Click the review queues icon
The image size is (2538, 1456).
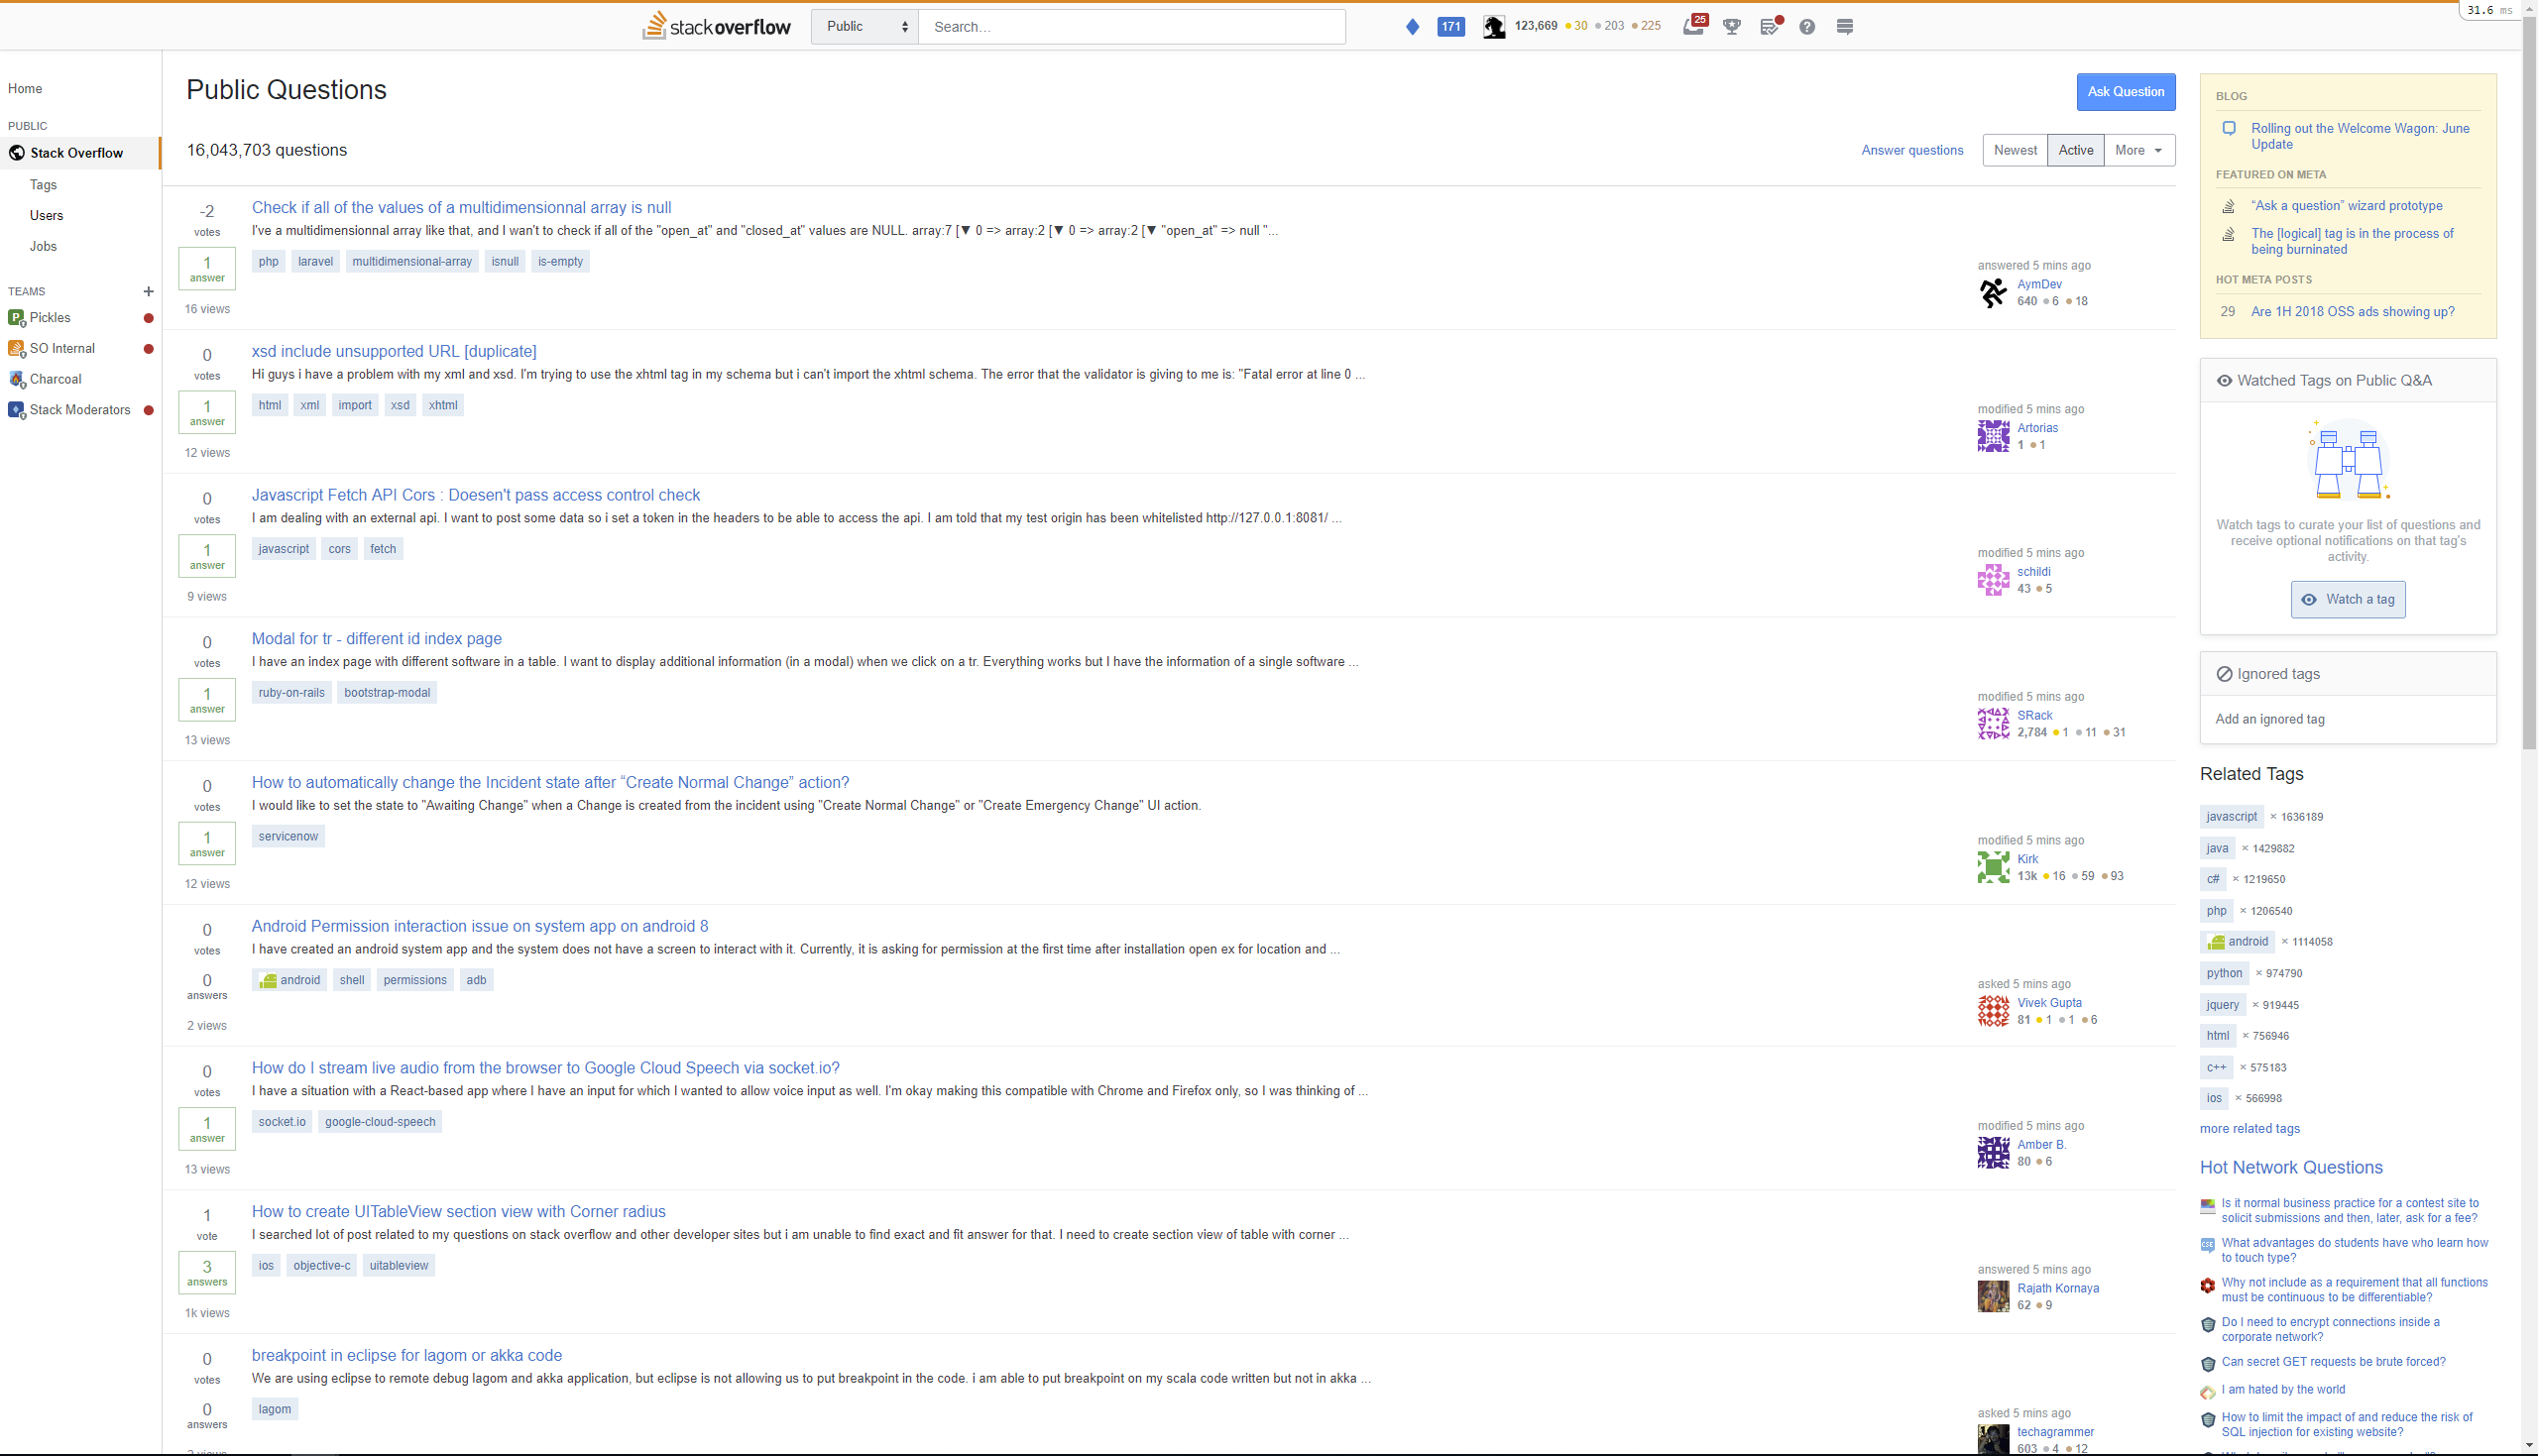click(1771, 26)
